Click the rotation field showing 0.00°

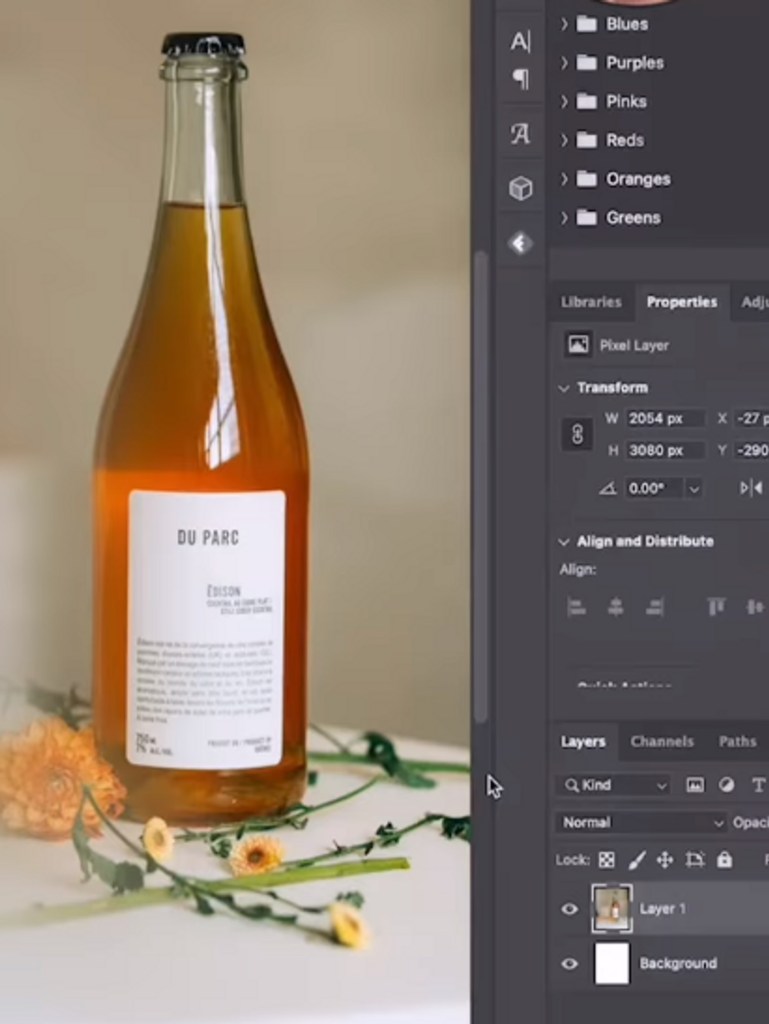point(654,488)
